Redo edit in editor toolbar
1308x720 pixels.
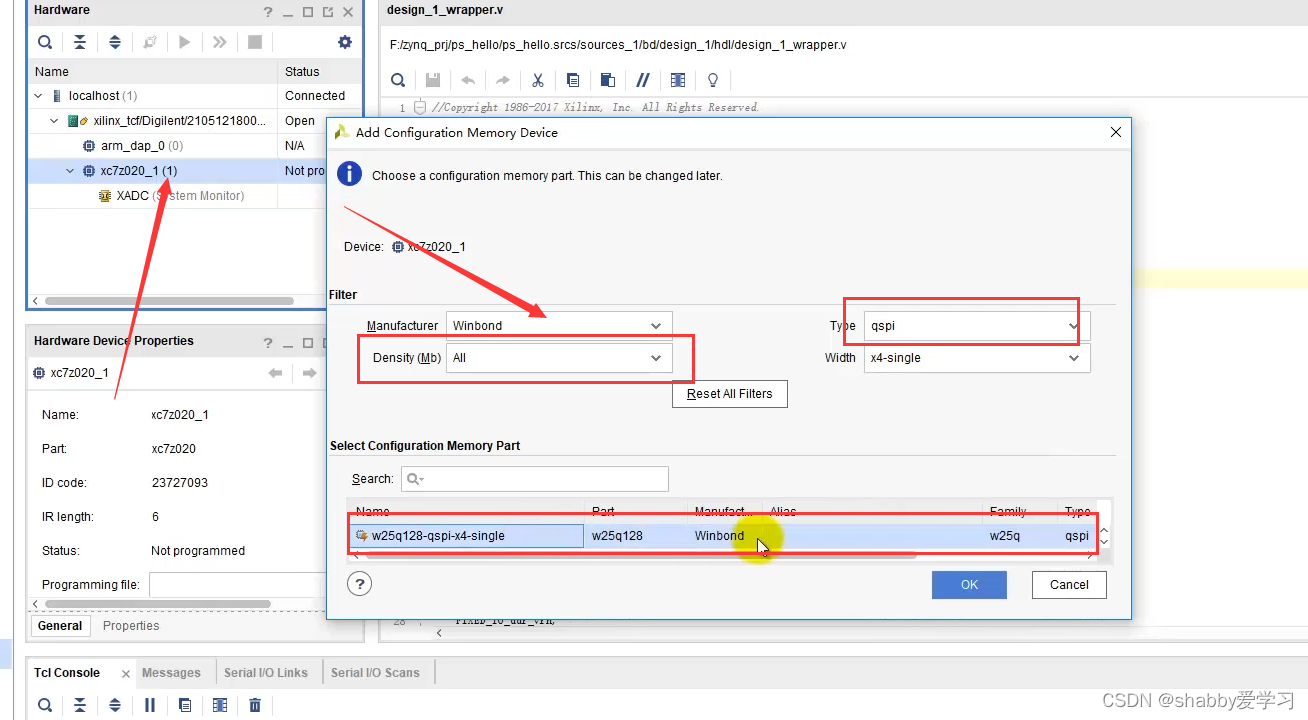[503, 80]
